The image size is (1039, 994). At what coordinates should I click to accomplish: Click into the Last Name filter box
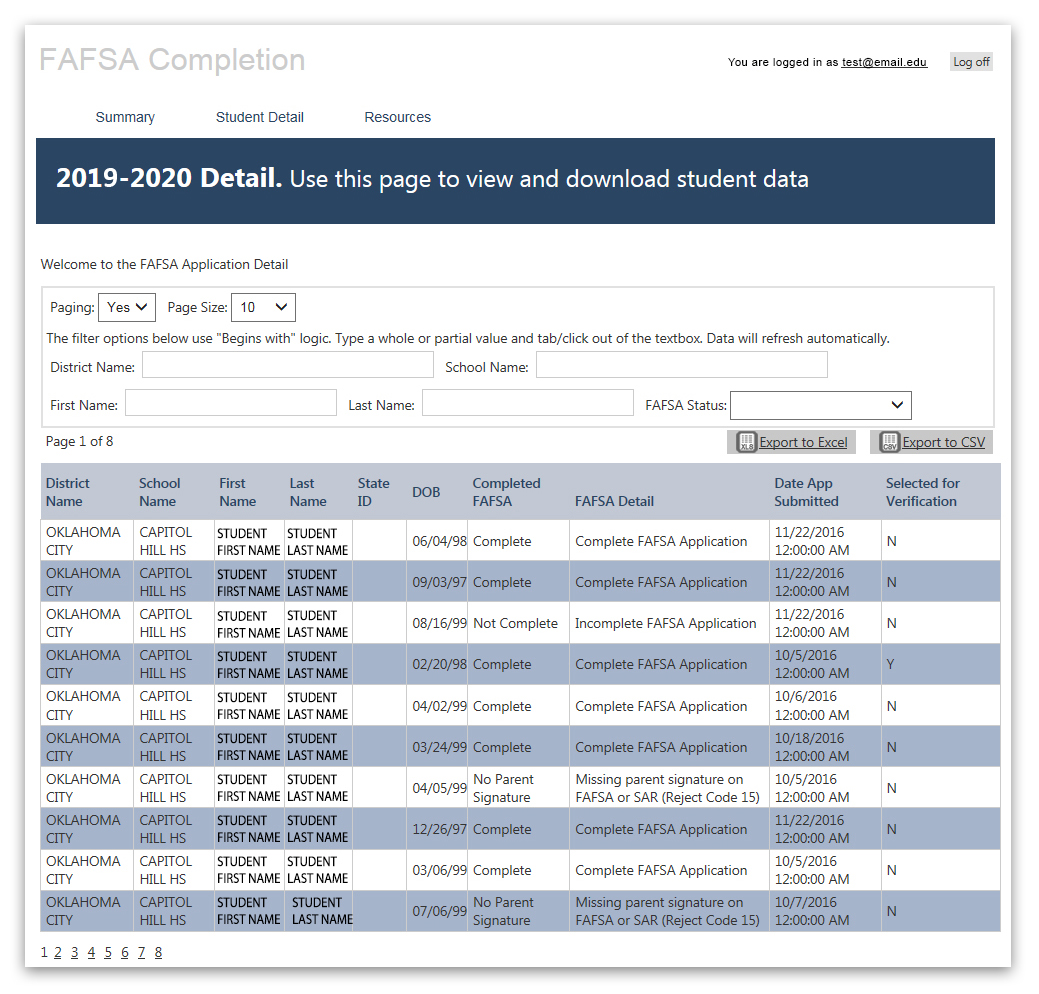pyautogui.click(x=527, y=403)
